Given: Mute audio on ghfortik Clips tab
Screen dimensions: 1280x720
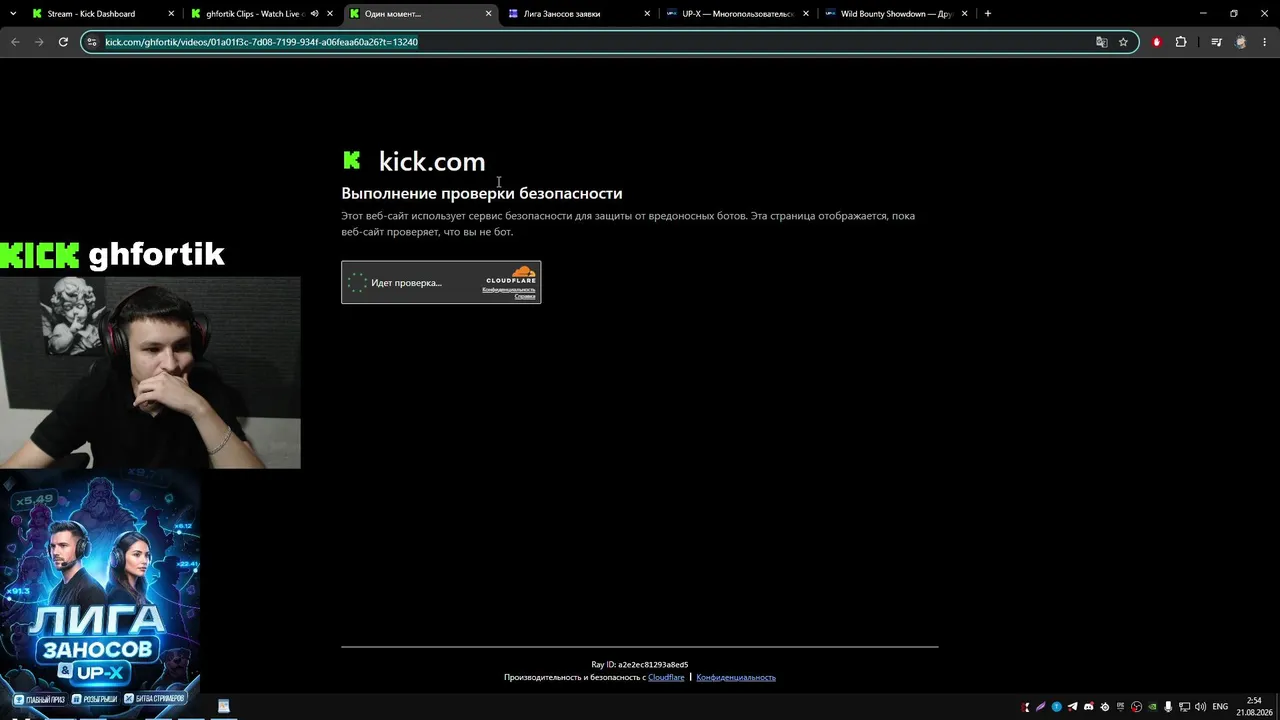Looking at the screenshot, I should point(314,14).
